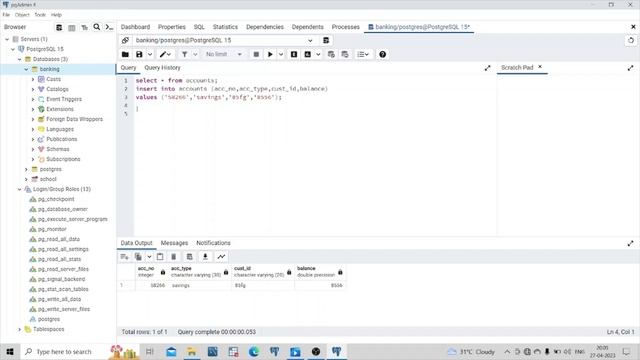Open new query tool for connection
This screenshot has height=360, width=640.
(x=326, y=40)
